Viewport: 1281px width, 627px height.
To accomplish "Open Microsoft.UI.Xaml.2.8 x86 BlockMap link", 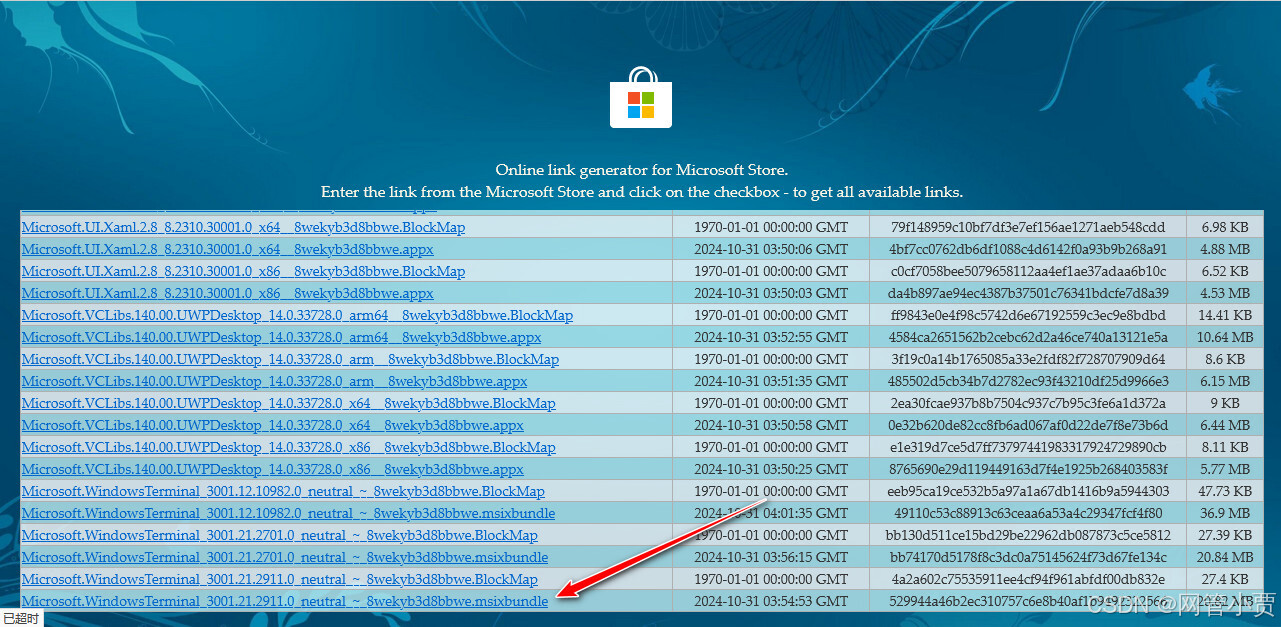I will (x=243, y=271).
